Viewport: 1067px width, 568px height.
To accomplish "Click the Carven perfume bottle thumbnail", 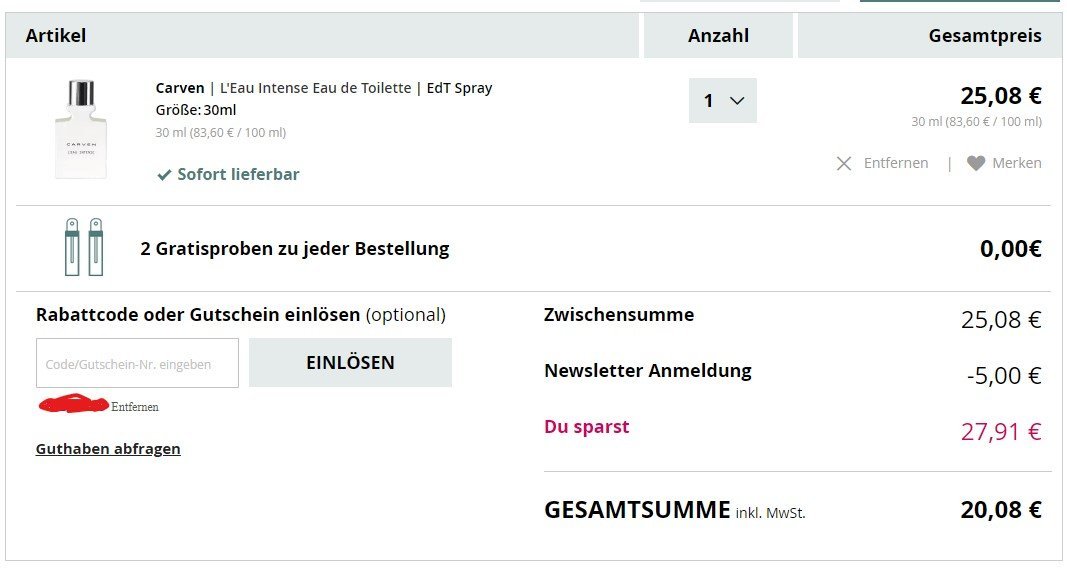I will (81, 130).
